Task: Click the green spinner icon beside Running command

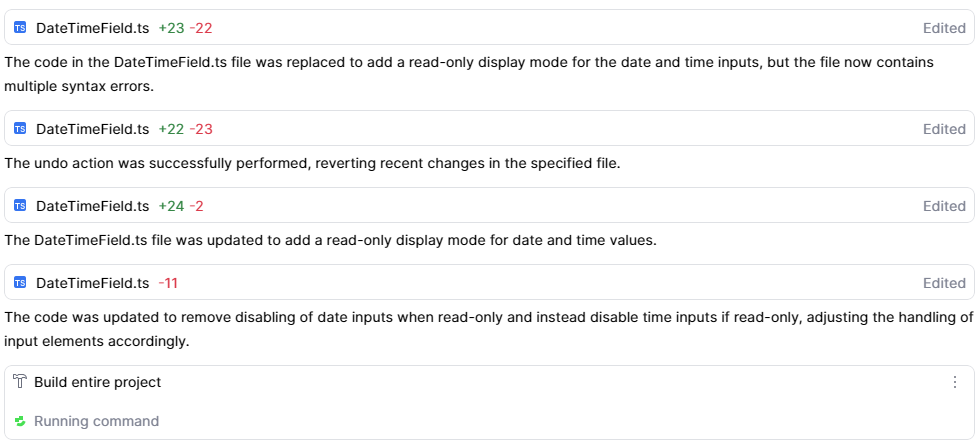Action: (x=20, y=421)
